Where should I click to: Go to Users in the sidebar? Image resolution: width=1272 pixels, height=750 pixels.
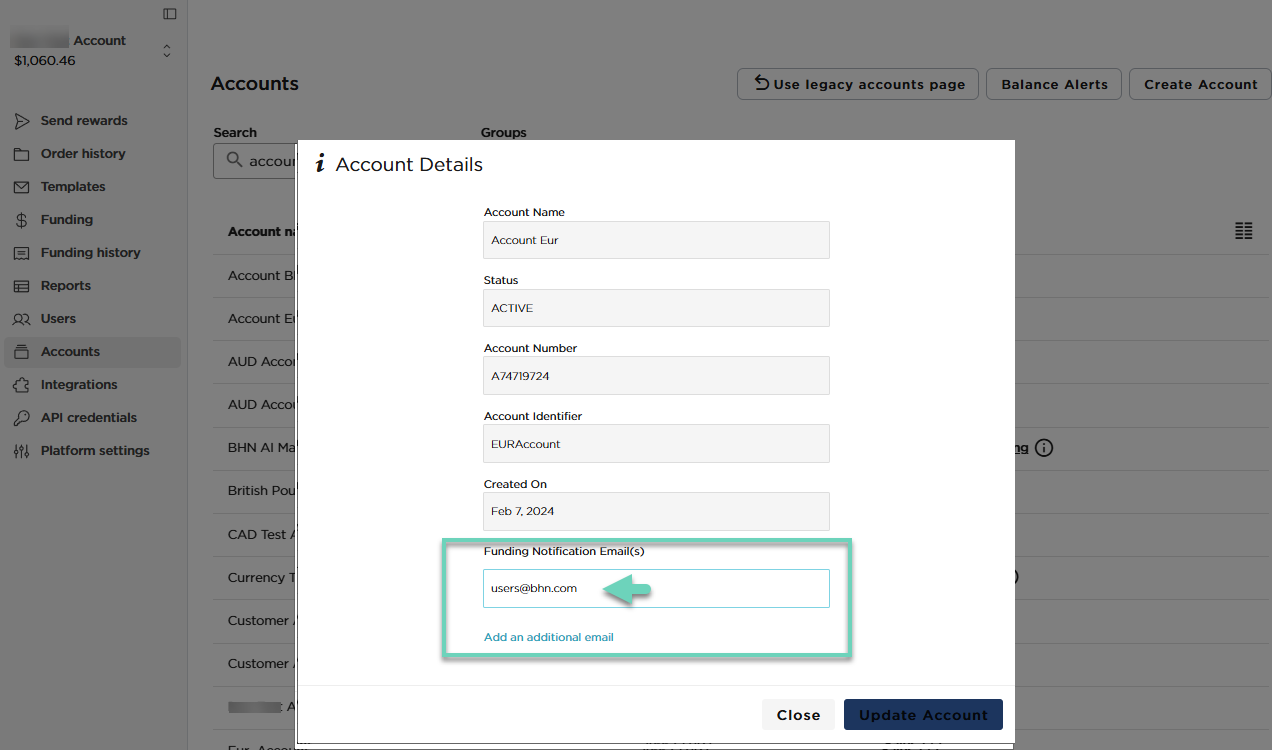tap(58, 319)
